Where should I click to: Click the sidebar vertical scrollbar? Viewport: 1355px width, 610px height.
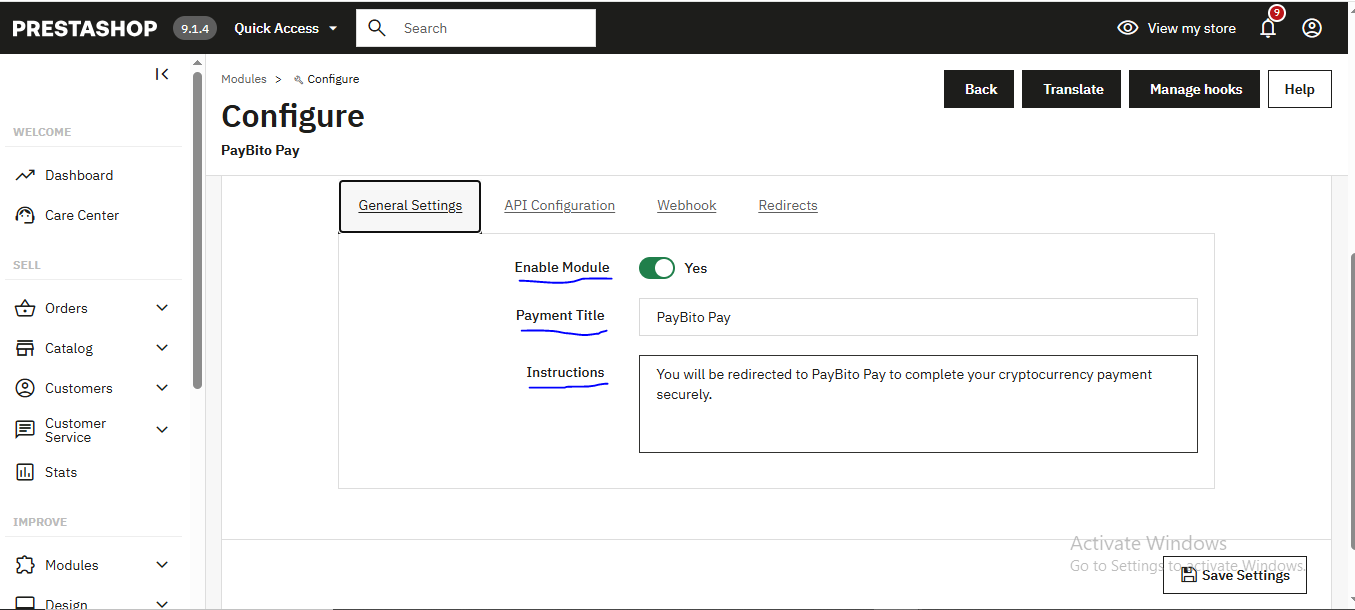click(x=198, y=230)
